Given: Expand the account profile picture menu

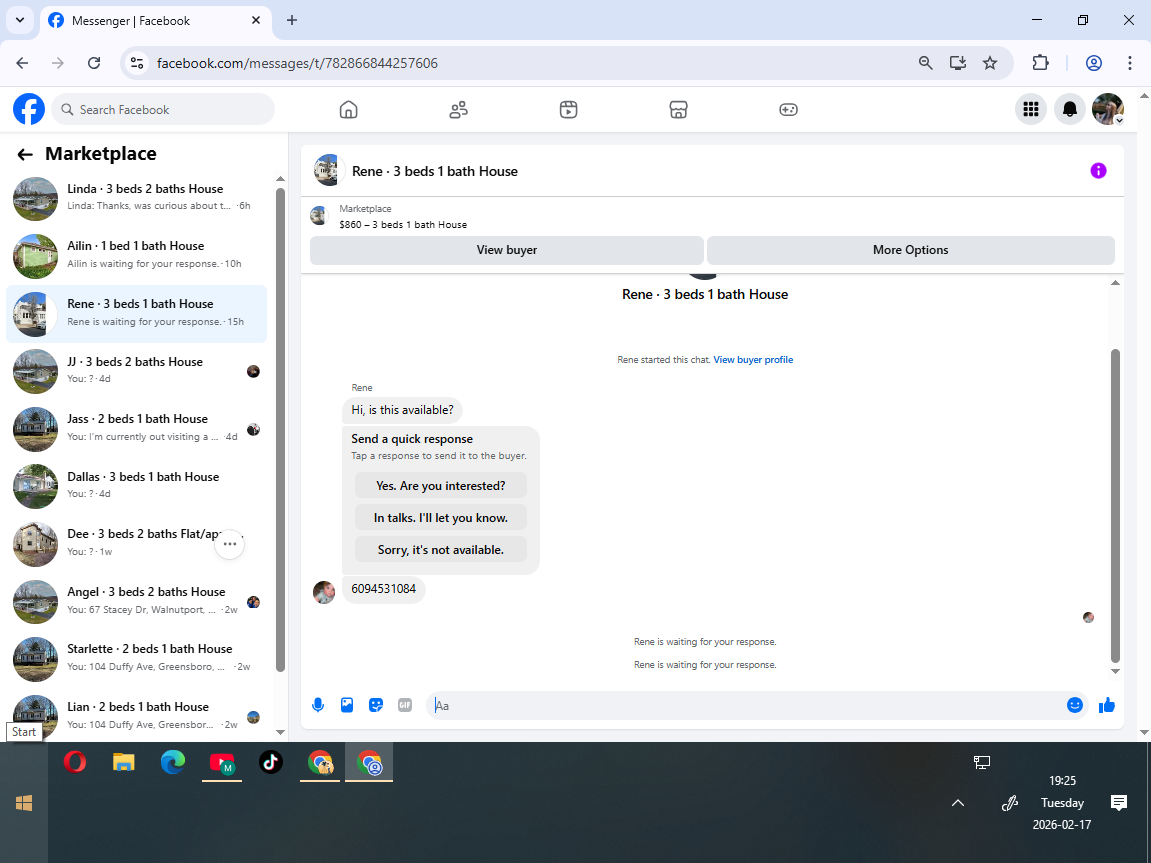Looking at the screenshot, I should (x=1108, y=109).
